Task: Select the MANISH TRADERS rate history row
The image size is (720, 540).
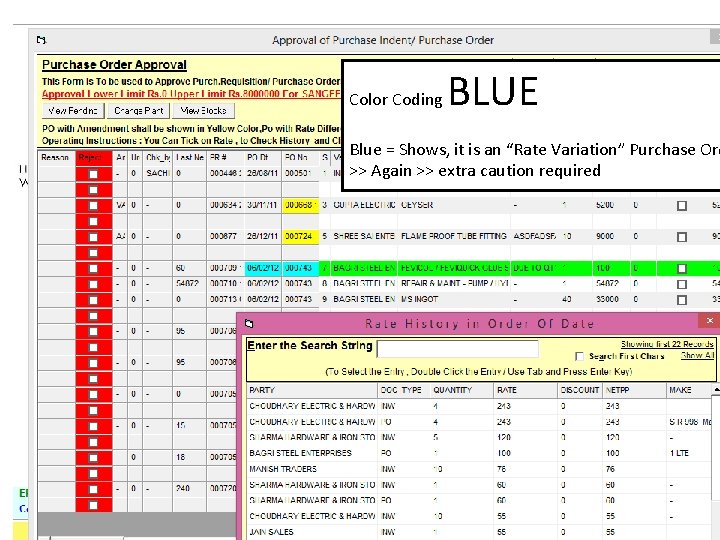Action: [479, 469]
